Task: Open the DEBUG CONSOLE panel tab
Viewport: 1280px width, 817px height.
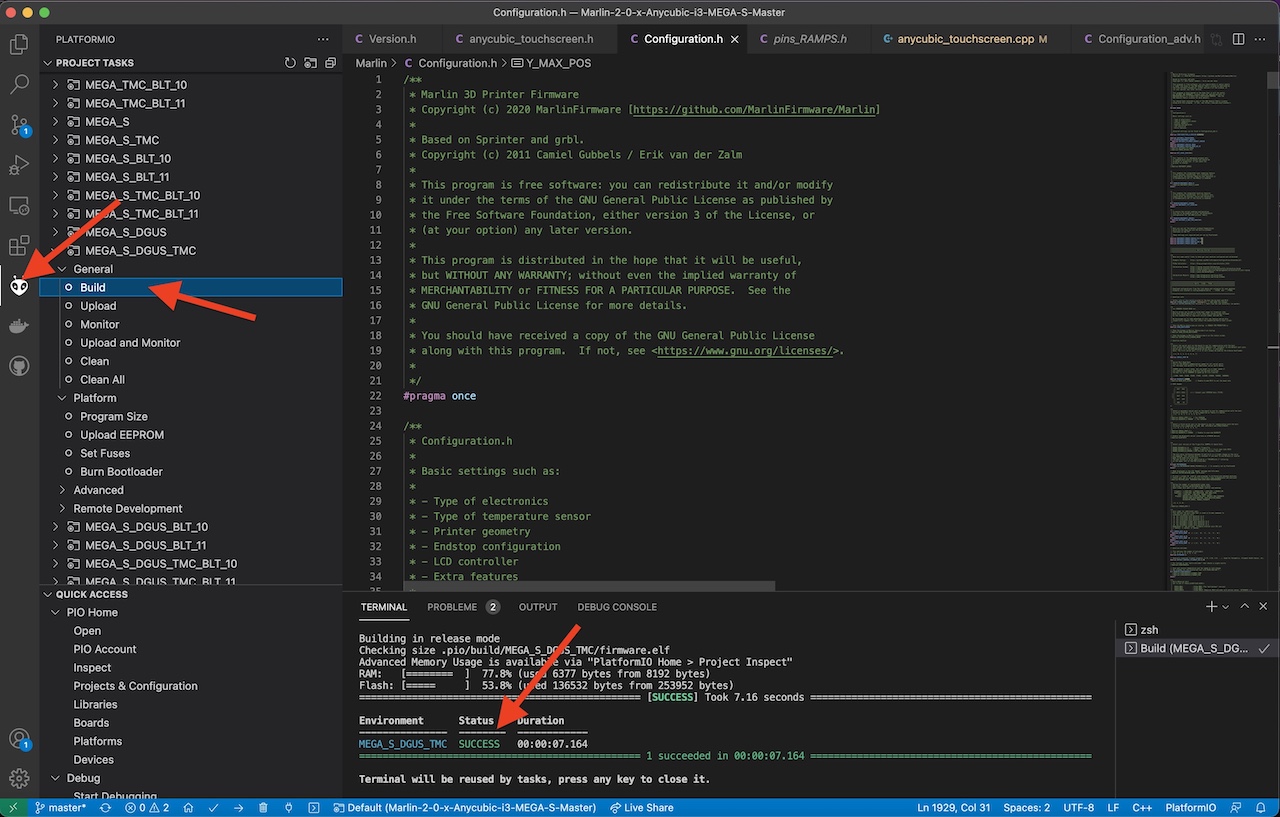Action: tap(617, 607)
